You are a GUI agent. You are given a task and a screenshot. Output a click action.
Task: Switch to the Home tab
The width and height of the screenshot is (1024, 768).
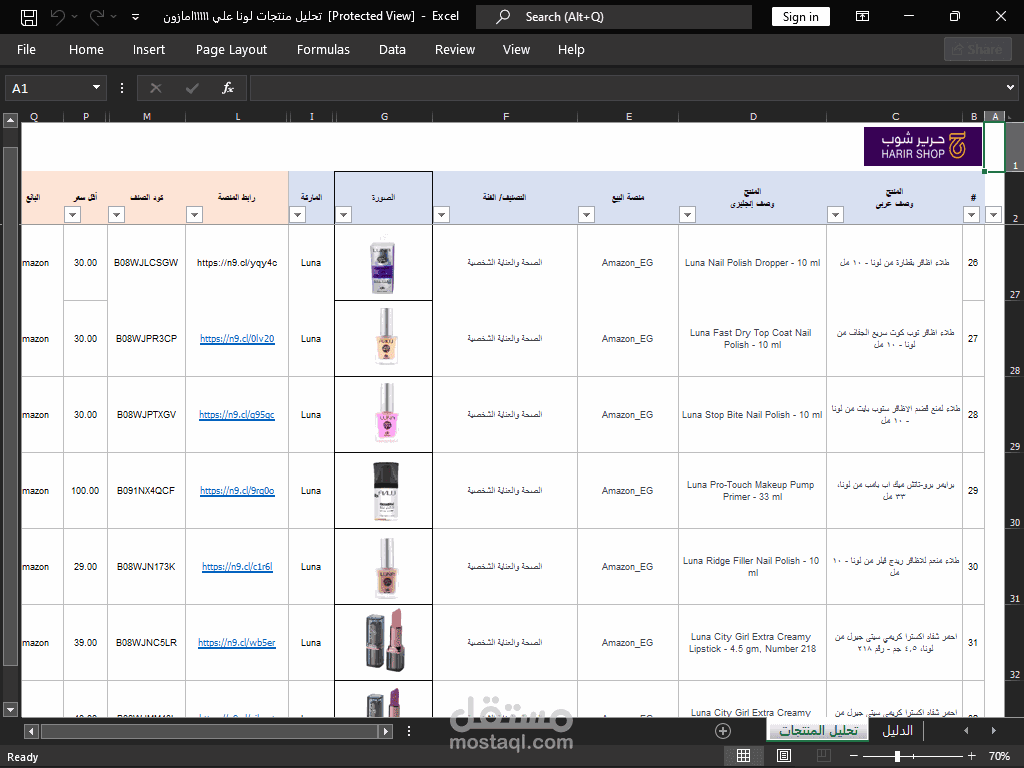[x=86, y=50]
